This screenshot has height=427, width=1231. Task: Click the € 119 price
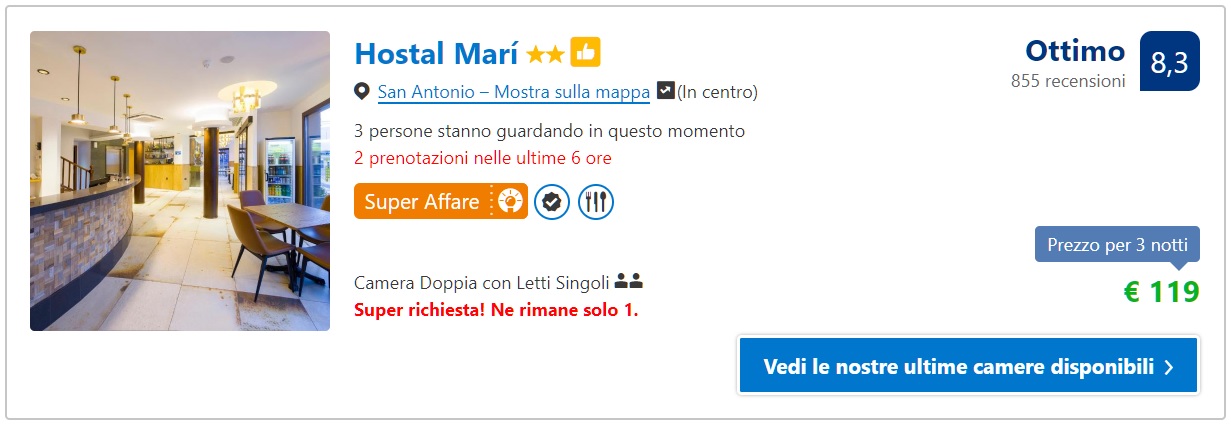(x=1161, y=292)
